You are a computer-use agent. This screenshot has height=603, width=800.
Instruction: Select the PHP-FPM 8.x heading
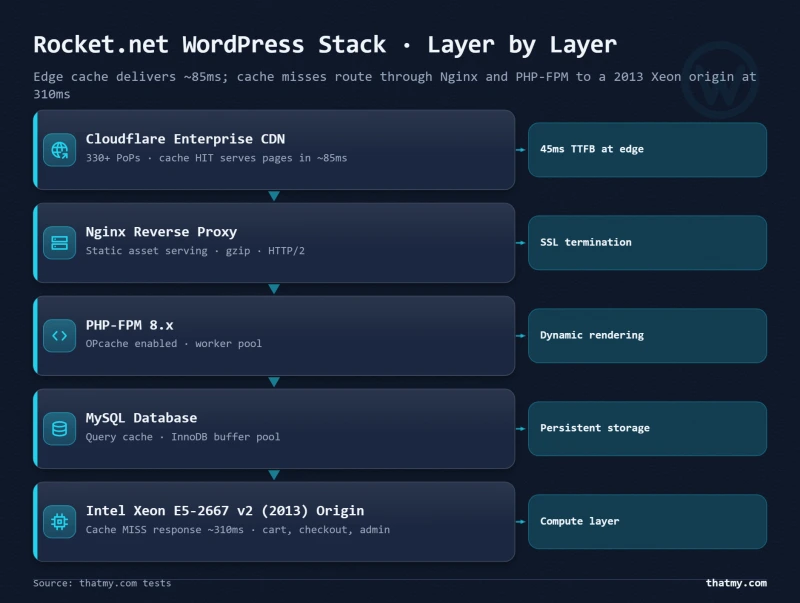130,325
